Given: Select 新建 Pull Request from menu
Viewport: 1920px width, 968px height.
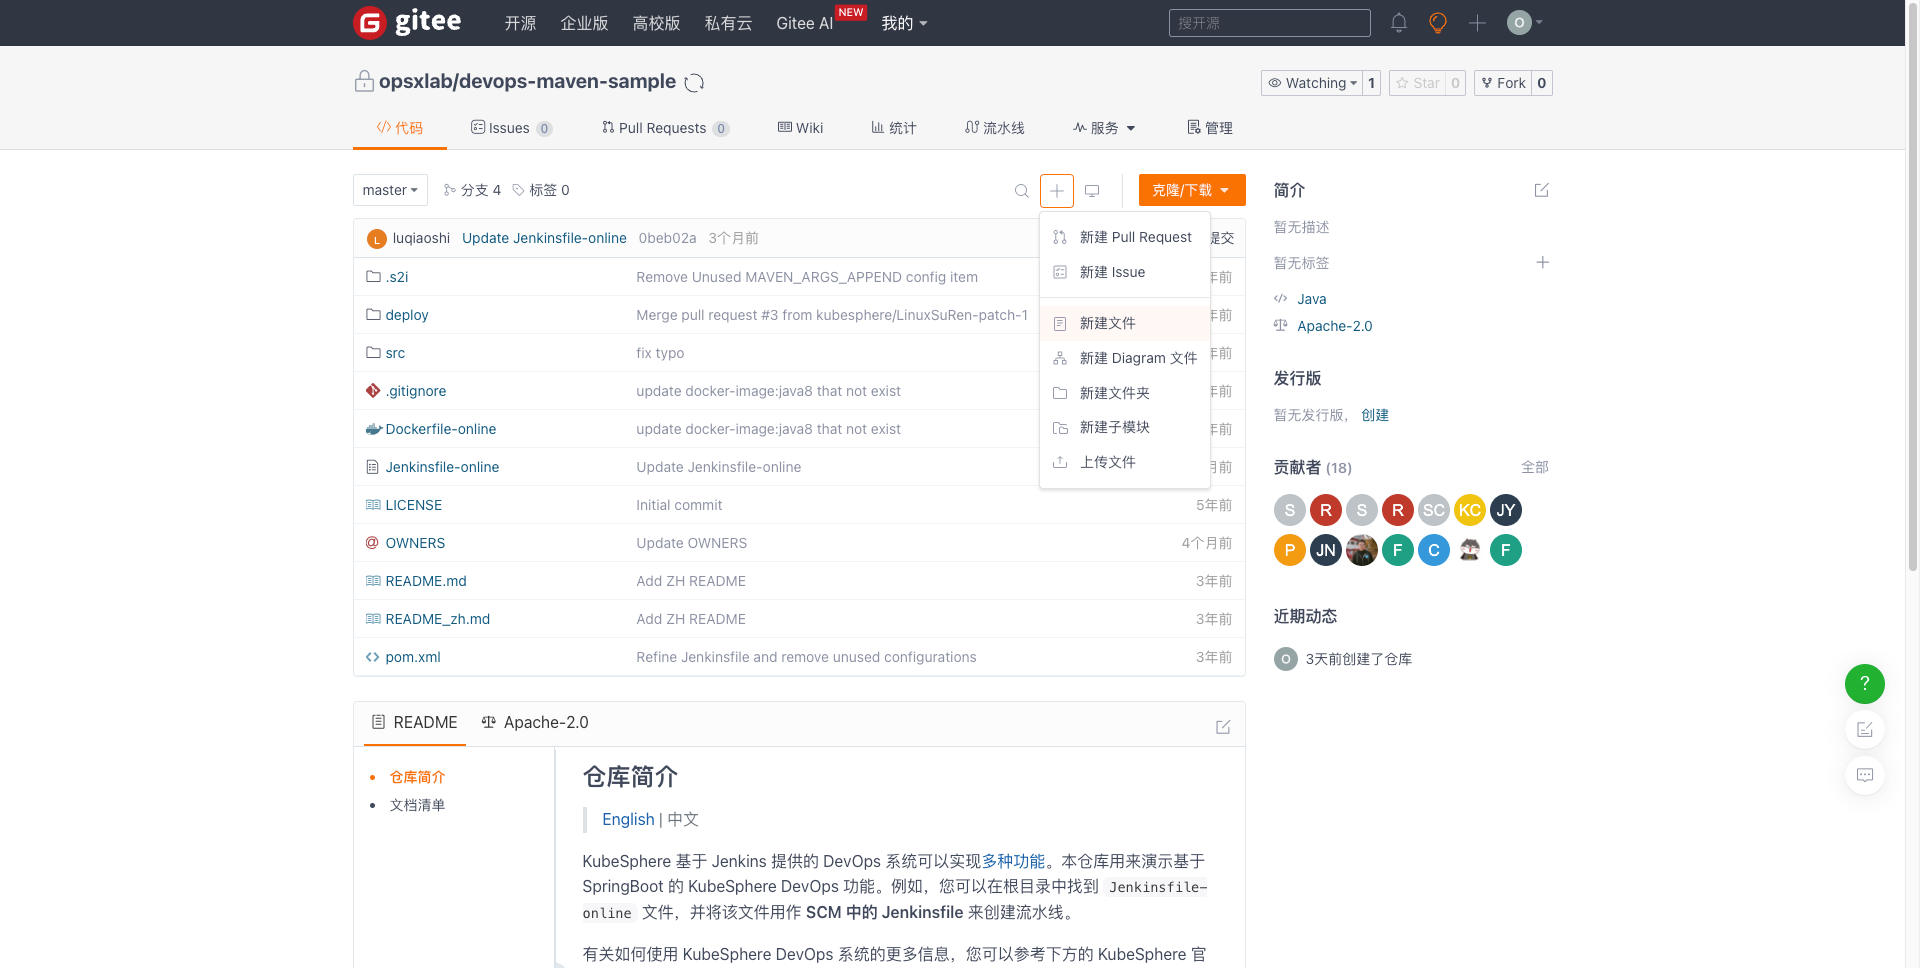Looking at the screenshot, I should (x=1125, y=237).
